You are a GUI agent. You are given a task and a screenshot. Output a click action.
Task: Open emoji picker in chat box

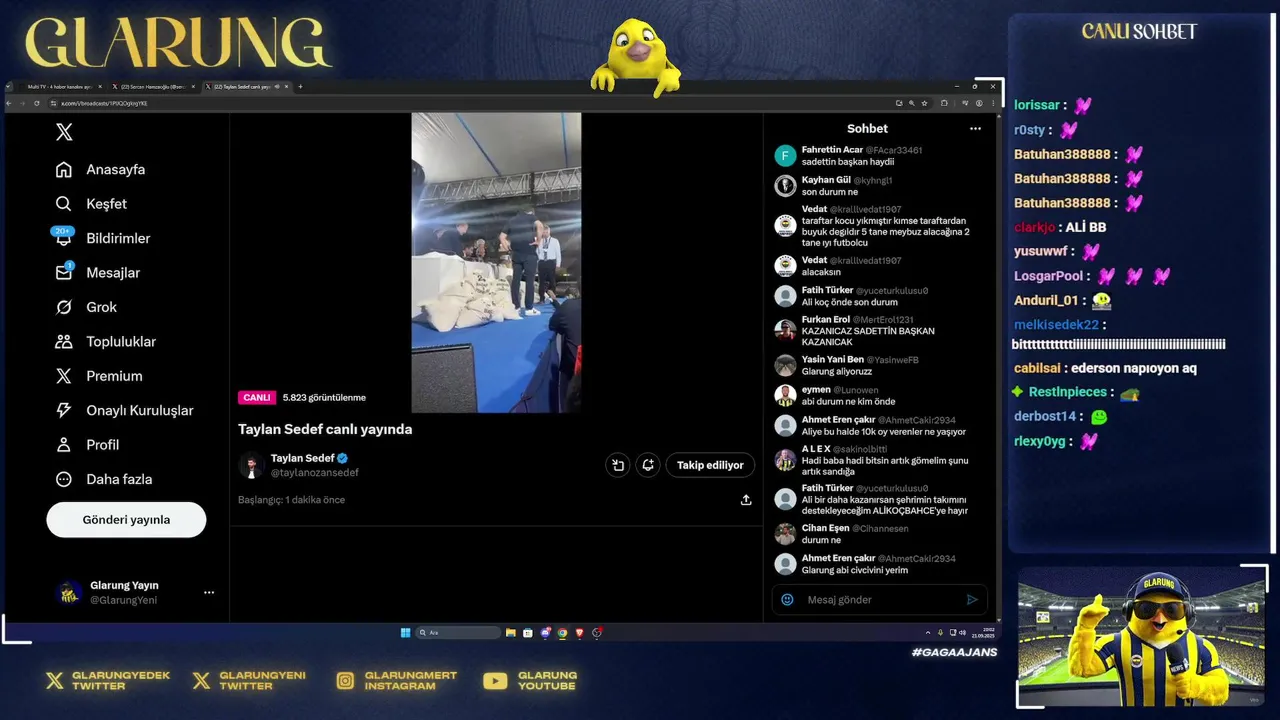(787, 600)
